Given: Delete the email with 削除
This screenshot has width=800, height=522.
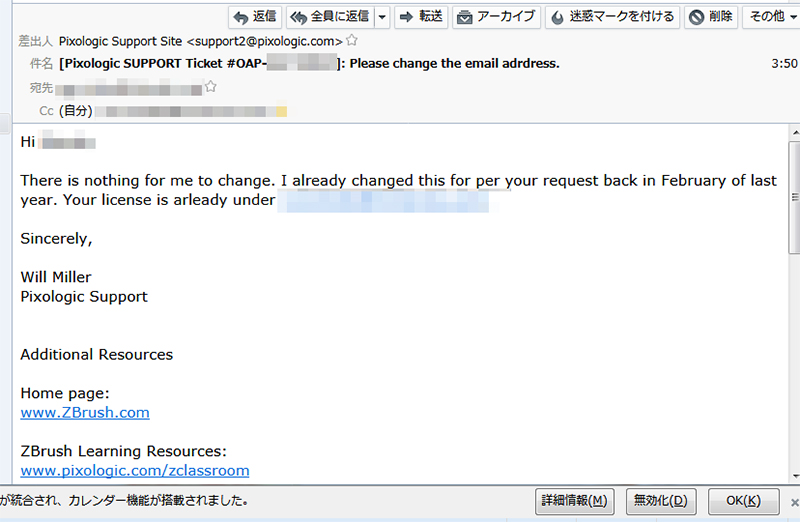Looking at the screenshot, I should click(712, 16).
